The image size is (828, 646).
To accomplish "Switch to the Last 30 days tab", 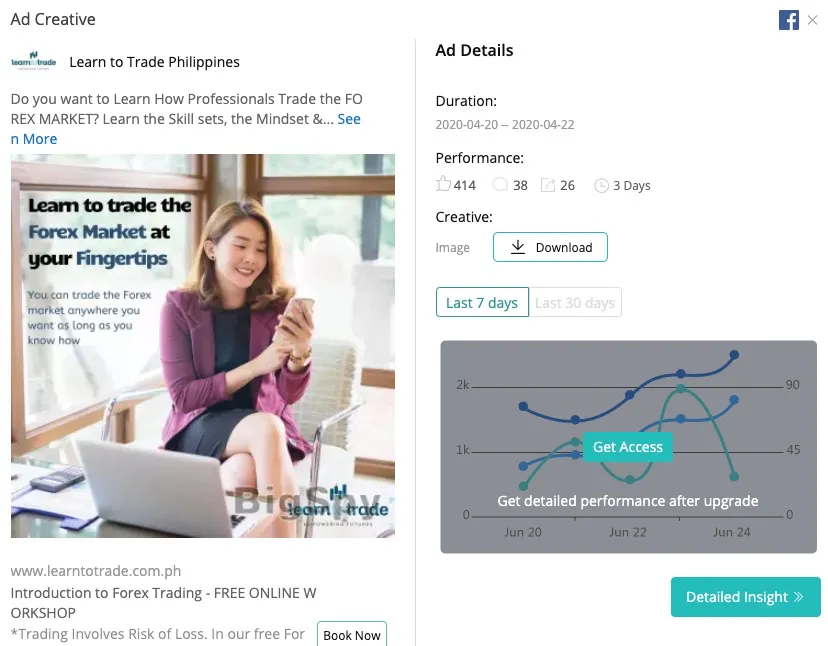I will 575,301.
